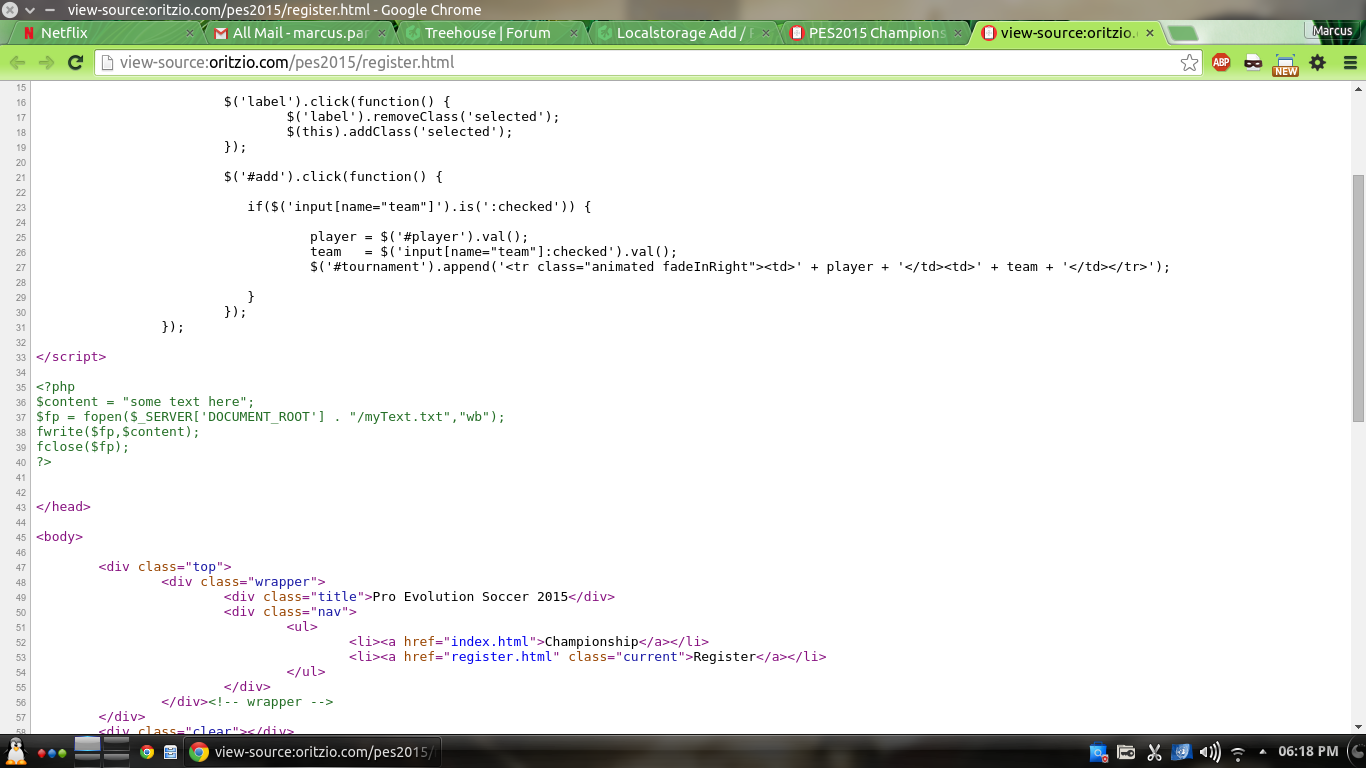This screenshot has width=1366, height=768.
Task: Click the vertical scrollbar thumb
Action: [1357, 300]
